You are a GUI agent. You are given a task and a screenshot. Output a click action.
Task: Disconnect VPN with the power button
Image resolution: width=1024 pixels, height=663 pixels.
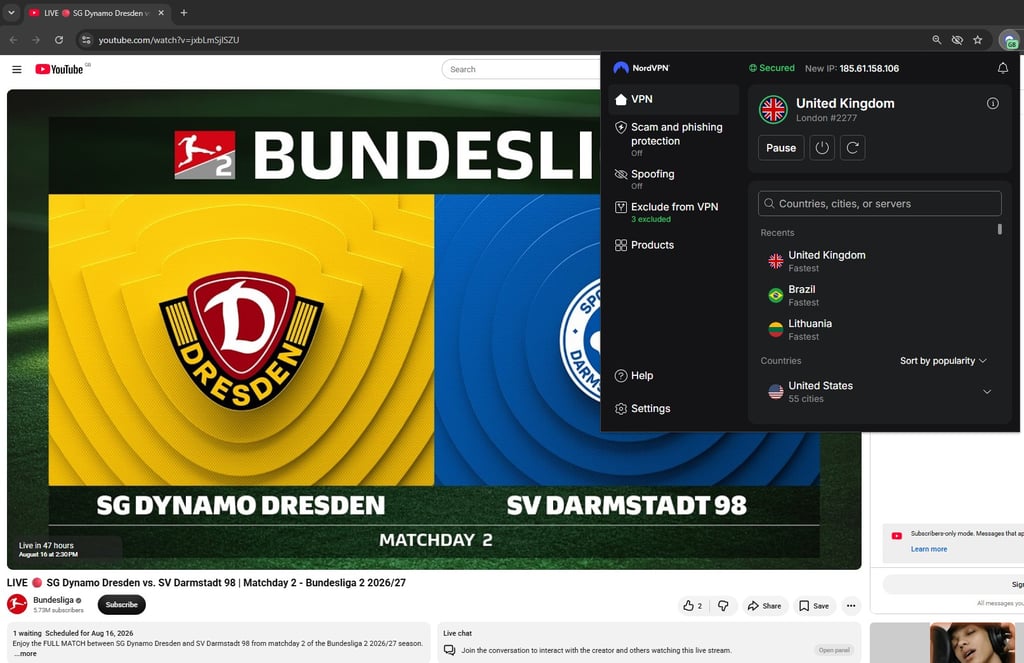click(822, 148)
